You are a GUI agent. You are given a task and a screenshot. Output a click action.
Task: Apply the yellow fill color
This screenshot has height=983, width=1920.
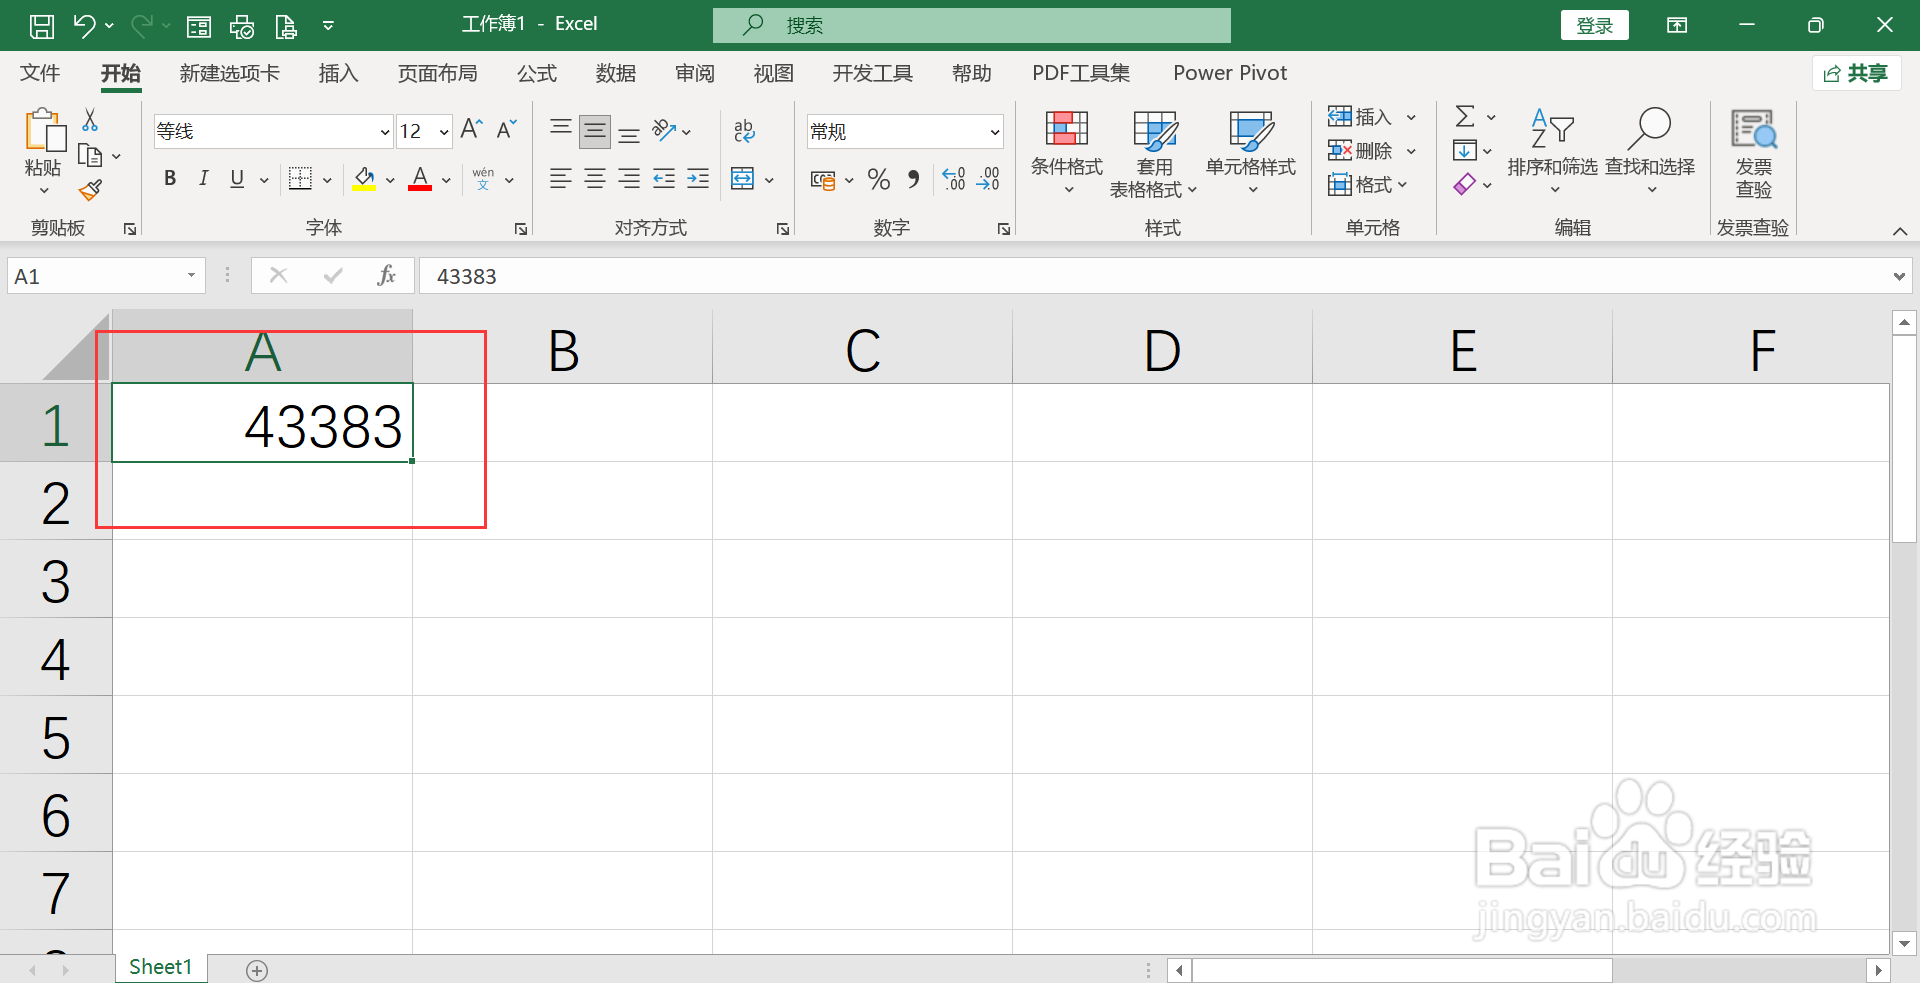(x=364, y=179)
